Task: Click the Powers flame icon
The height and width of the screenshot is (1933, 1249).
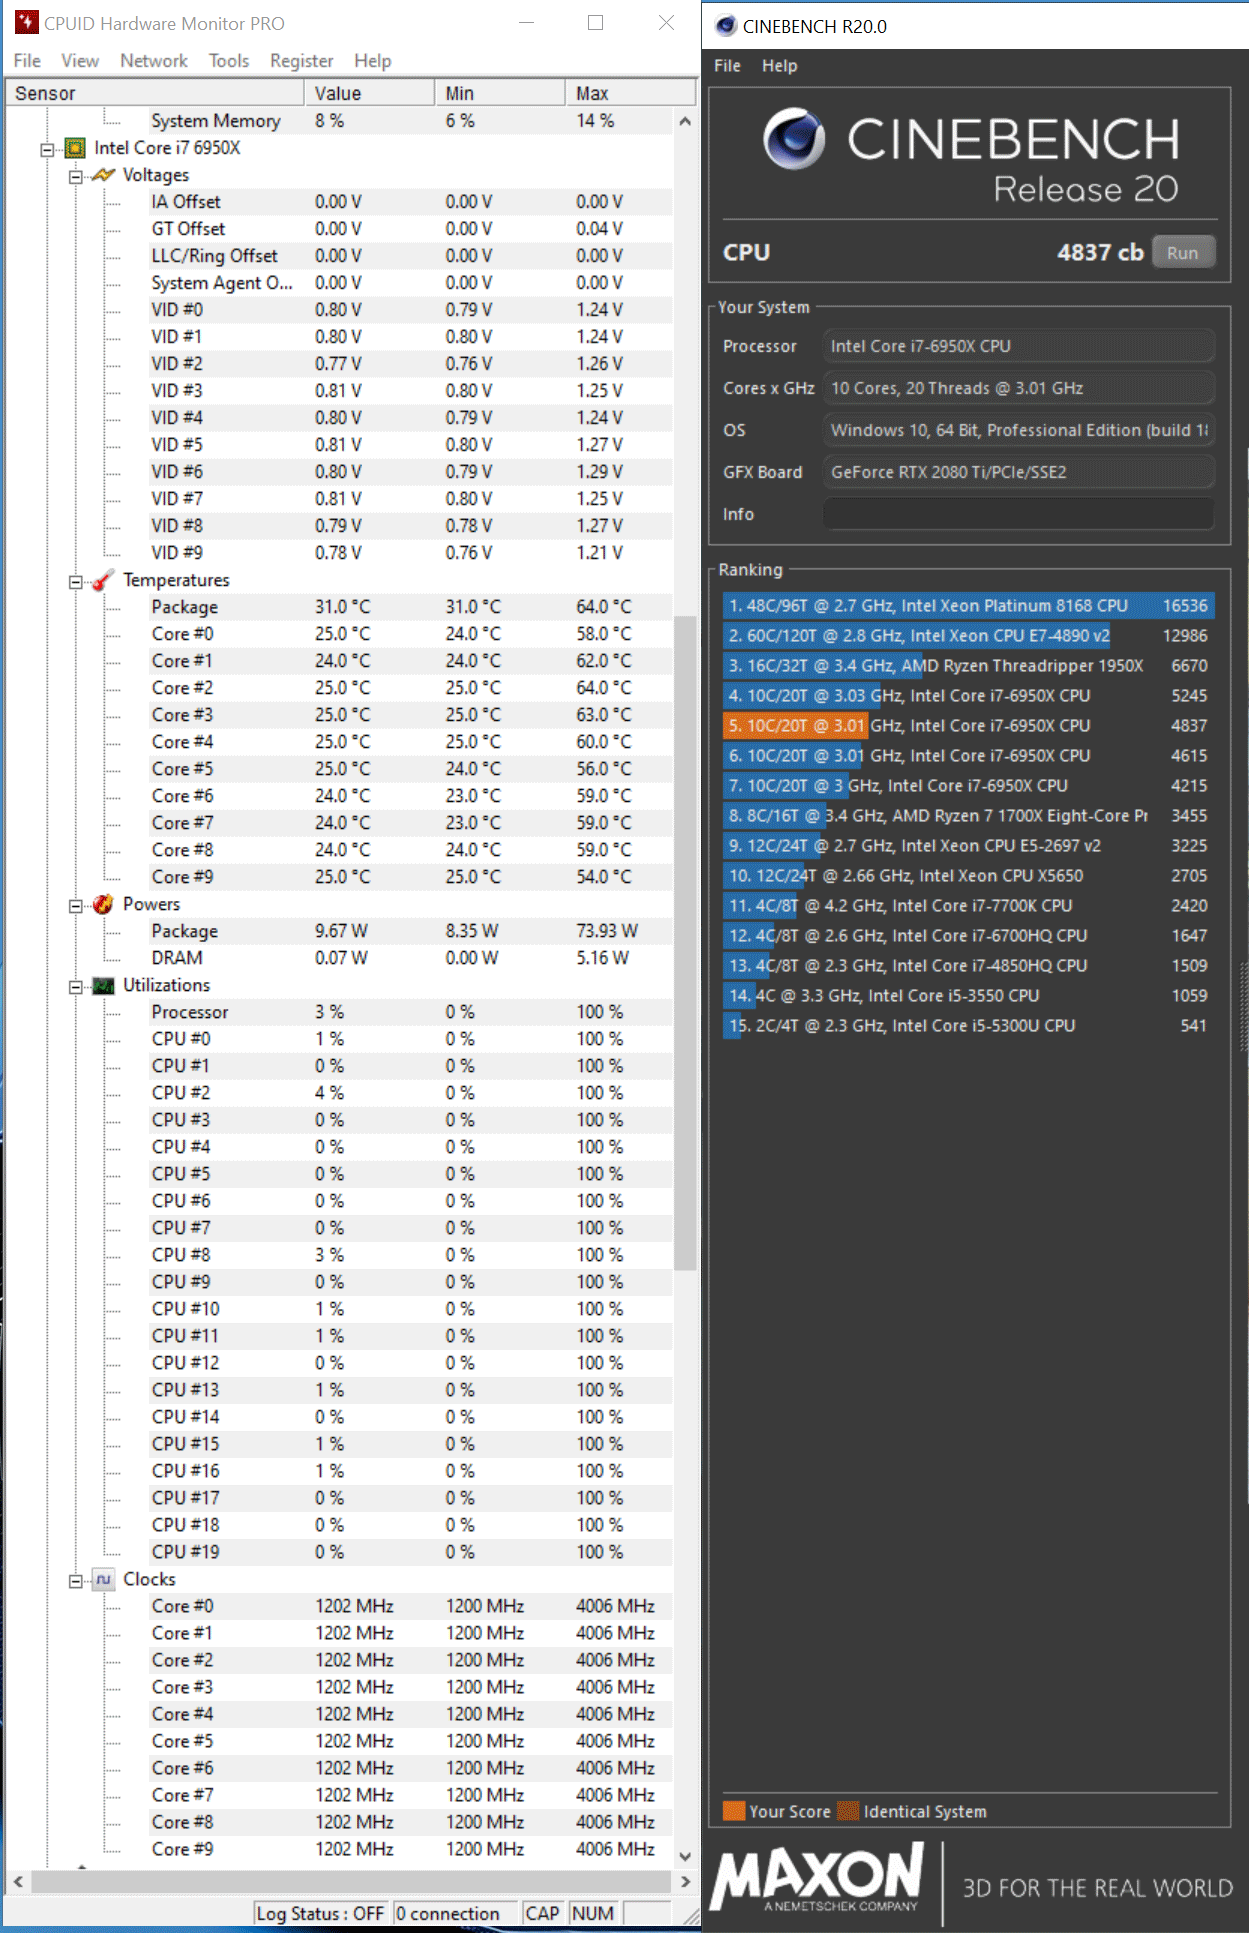Action: pyautogui.click(x=103, y=904)
